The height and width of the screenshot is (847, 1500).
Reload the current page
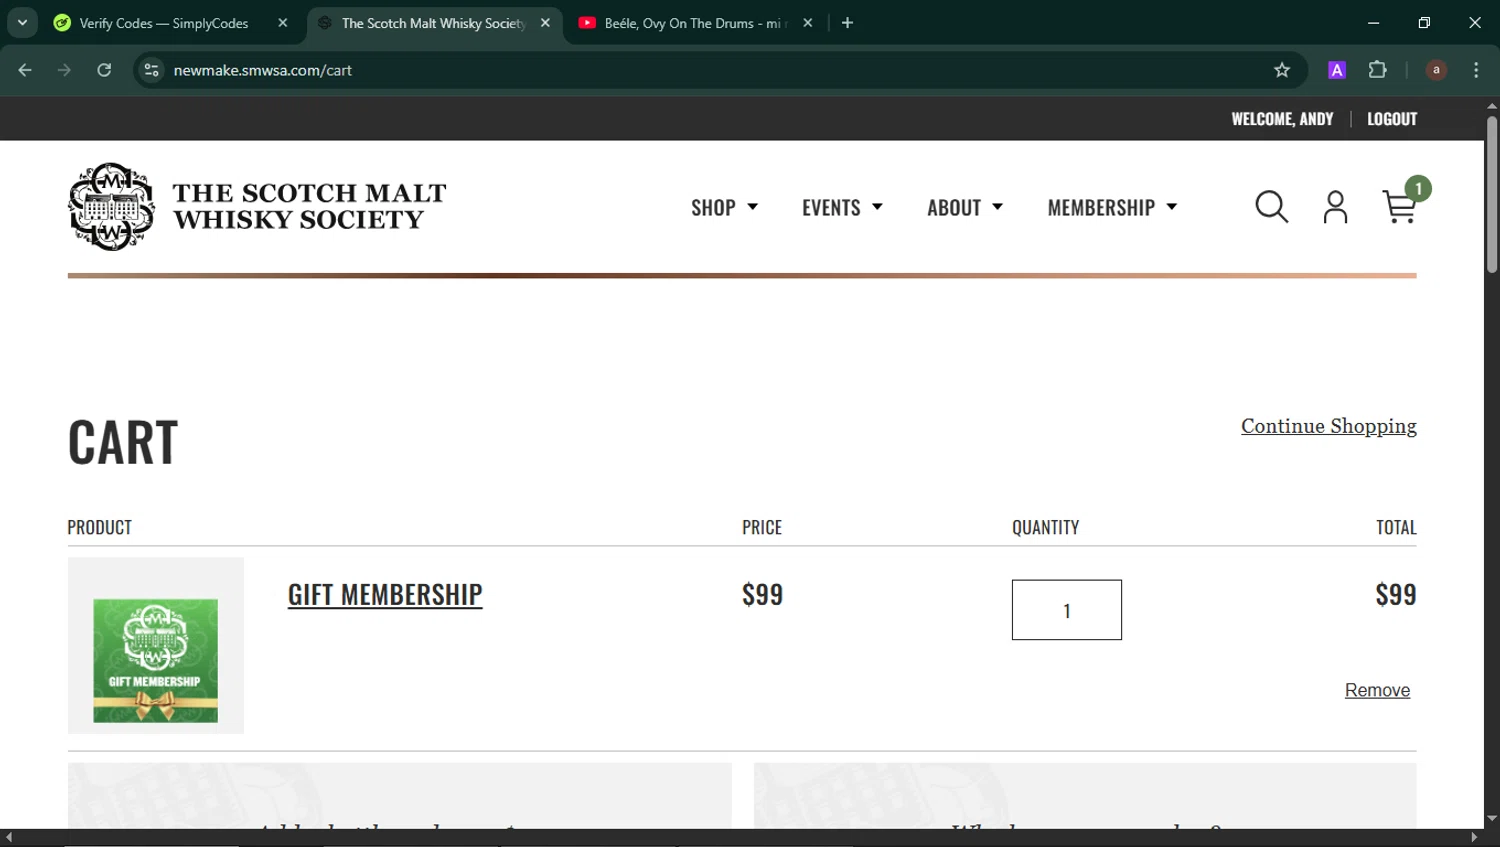[x=104, y=70]
